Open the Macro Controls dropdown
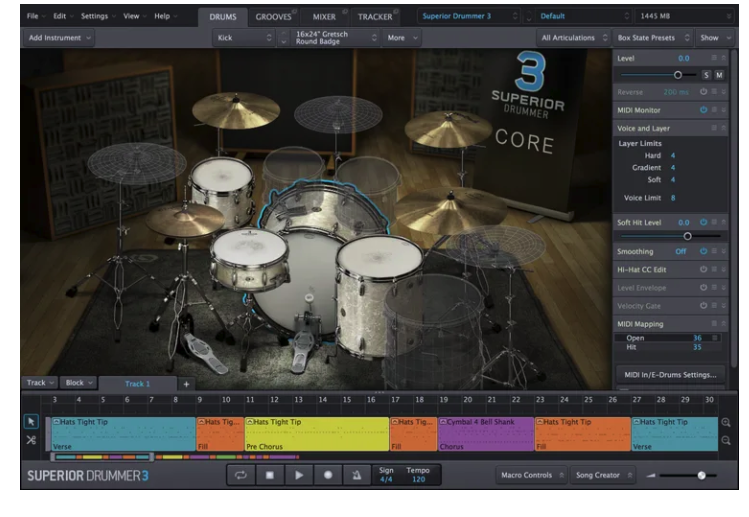The height and width of the screenshot is (517, 749). pos(532,475)
